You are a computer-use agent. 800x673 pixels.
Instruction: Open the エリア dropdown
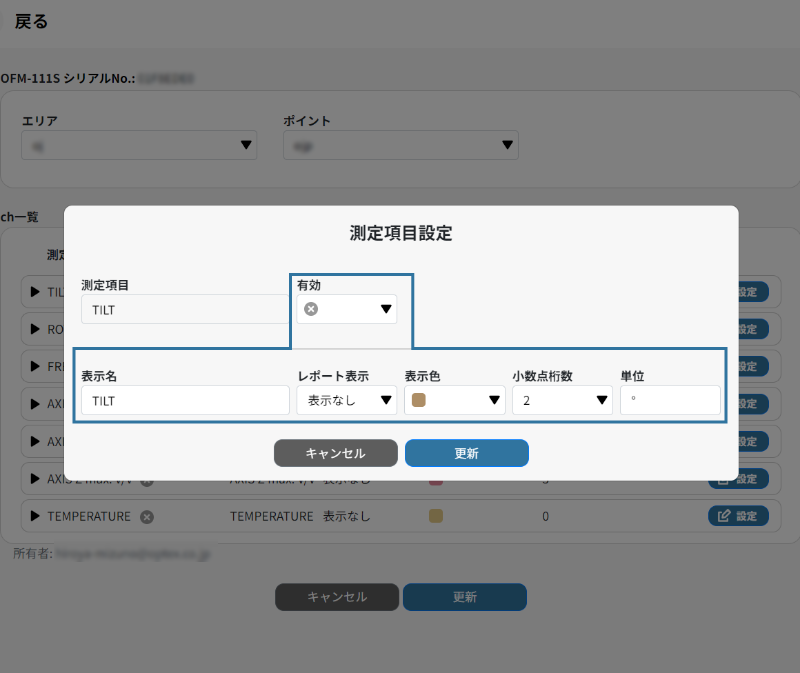(139, 145)
